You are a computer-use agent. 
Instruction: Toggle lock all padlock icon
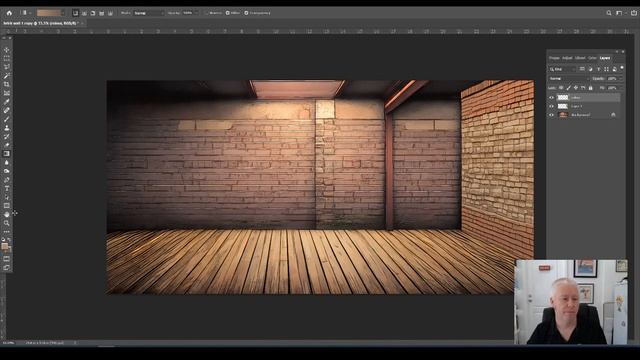click(591, 88)
